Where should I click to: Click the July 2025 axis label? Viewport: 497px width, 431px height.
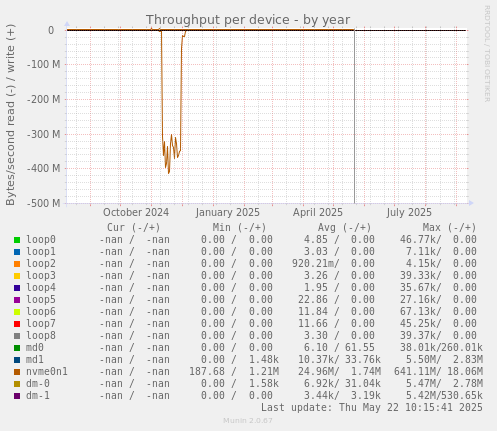(409, 213)
